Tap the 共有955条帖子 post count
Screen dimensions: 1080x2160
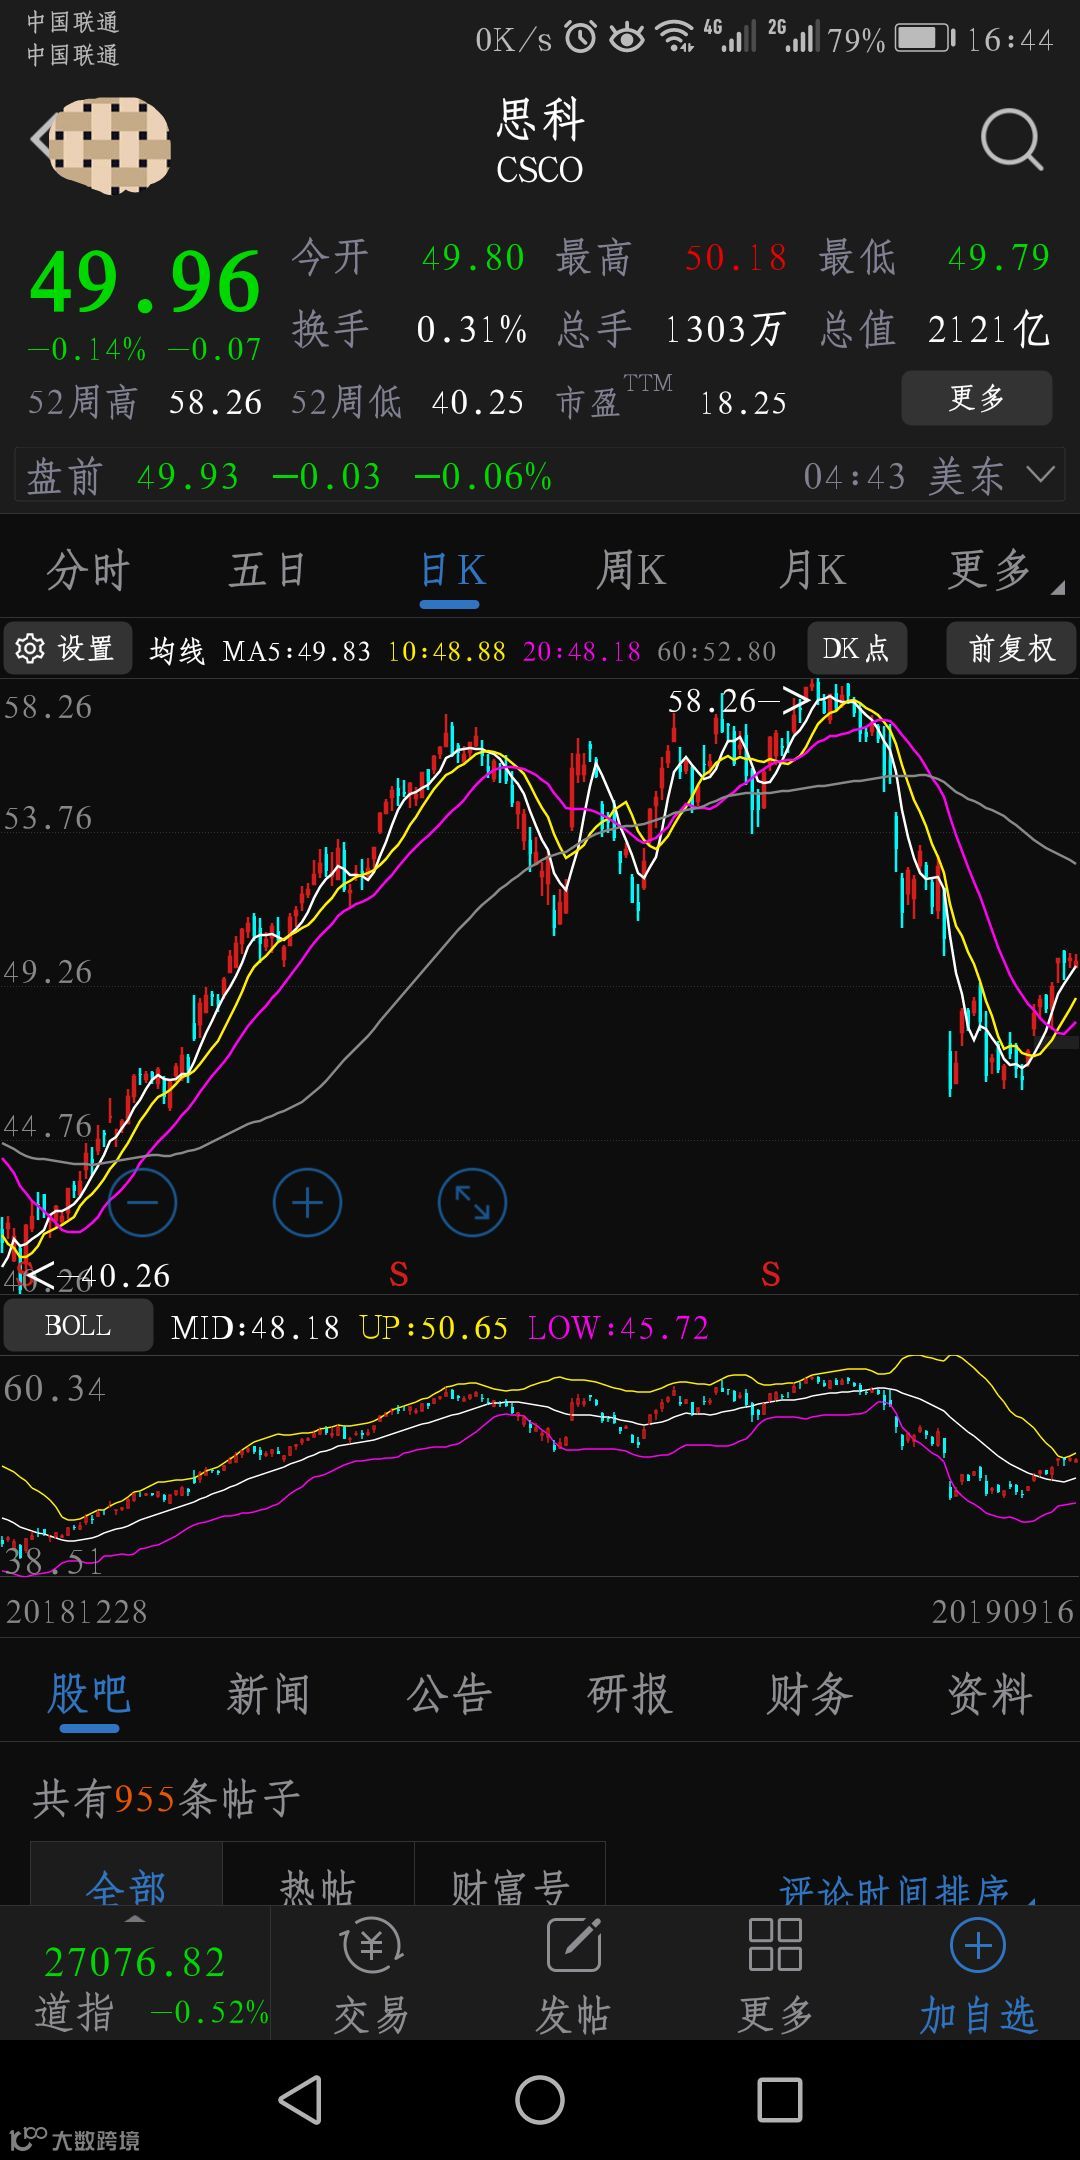(167, 1799)
